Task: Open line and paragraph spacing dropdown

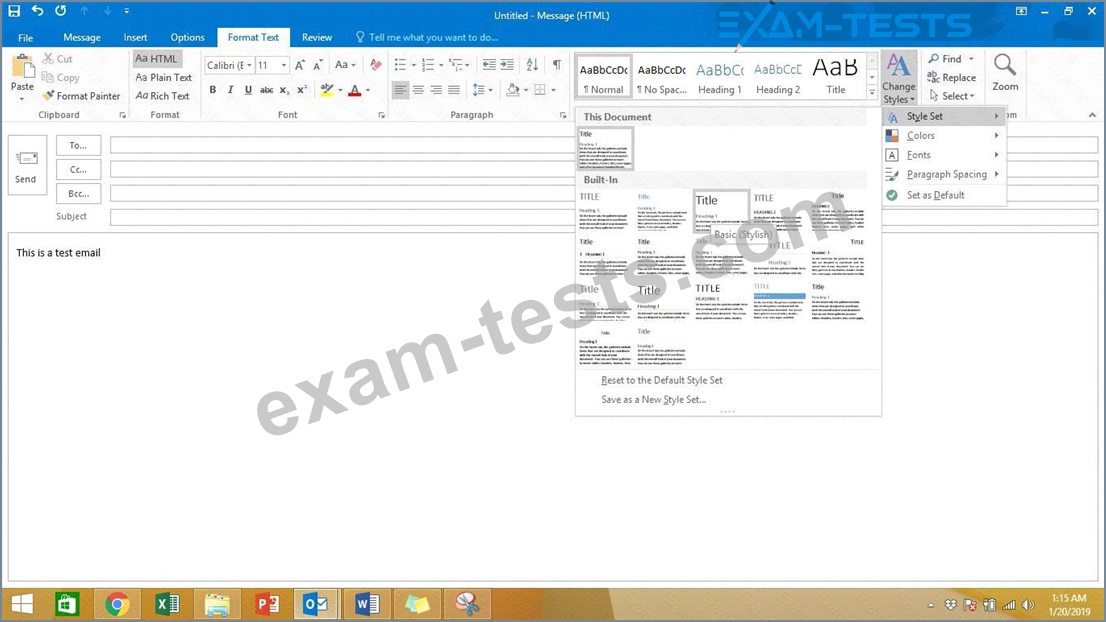Action: click(x=482, y=90)
